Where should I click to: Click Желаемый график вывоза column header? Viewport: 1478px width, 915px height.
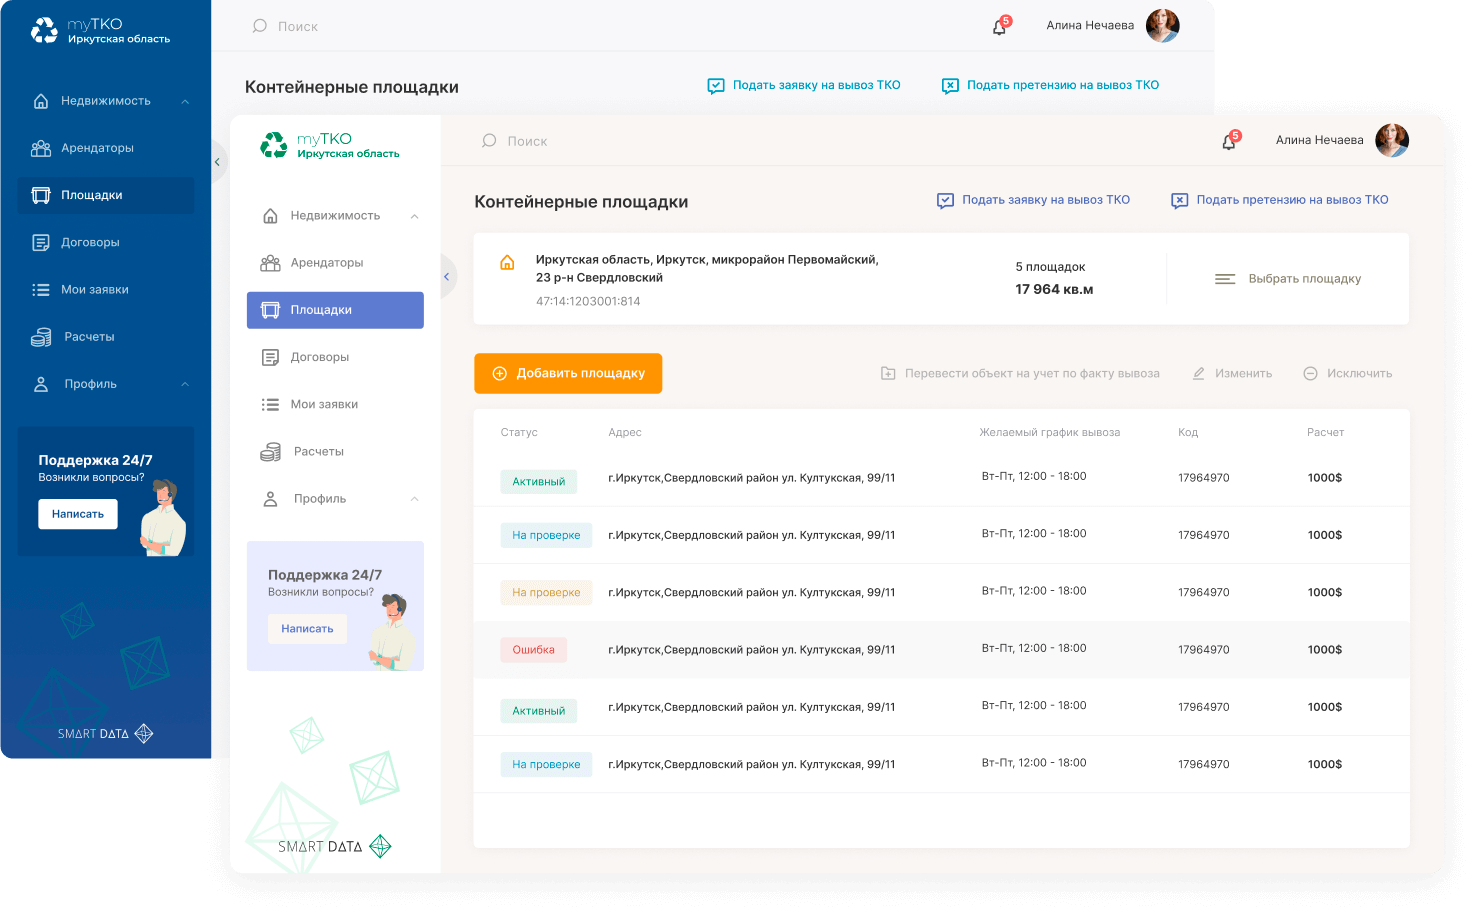point(1050,432)
